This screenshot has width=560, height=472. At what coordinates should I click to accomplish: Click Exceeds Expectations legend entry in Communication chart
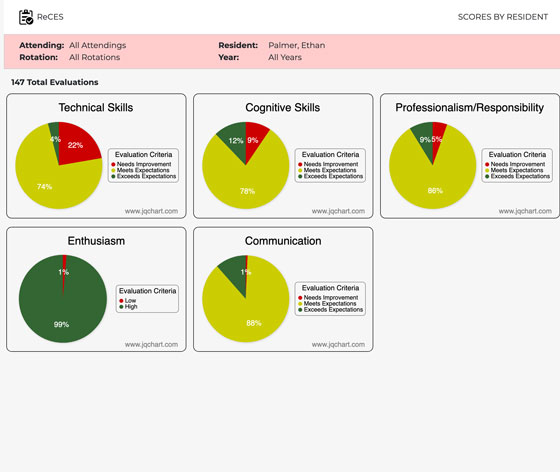point(330,310)
